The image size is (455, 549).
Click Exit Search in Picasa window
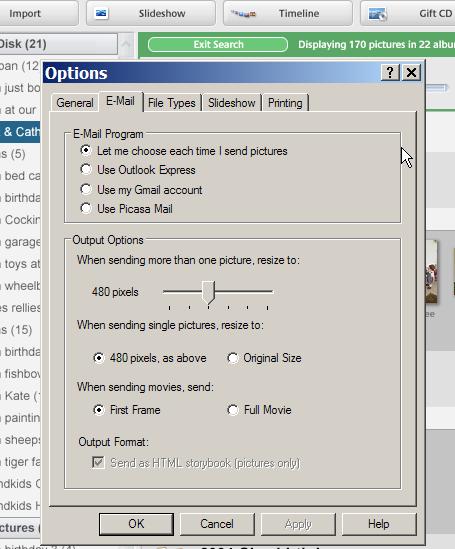pos(218,44)
